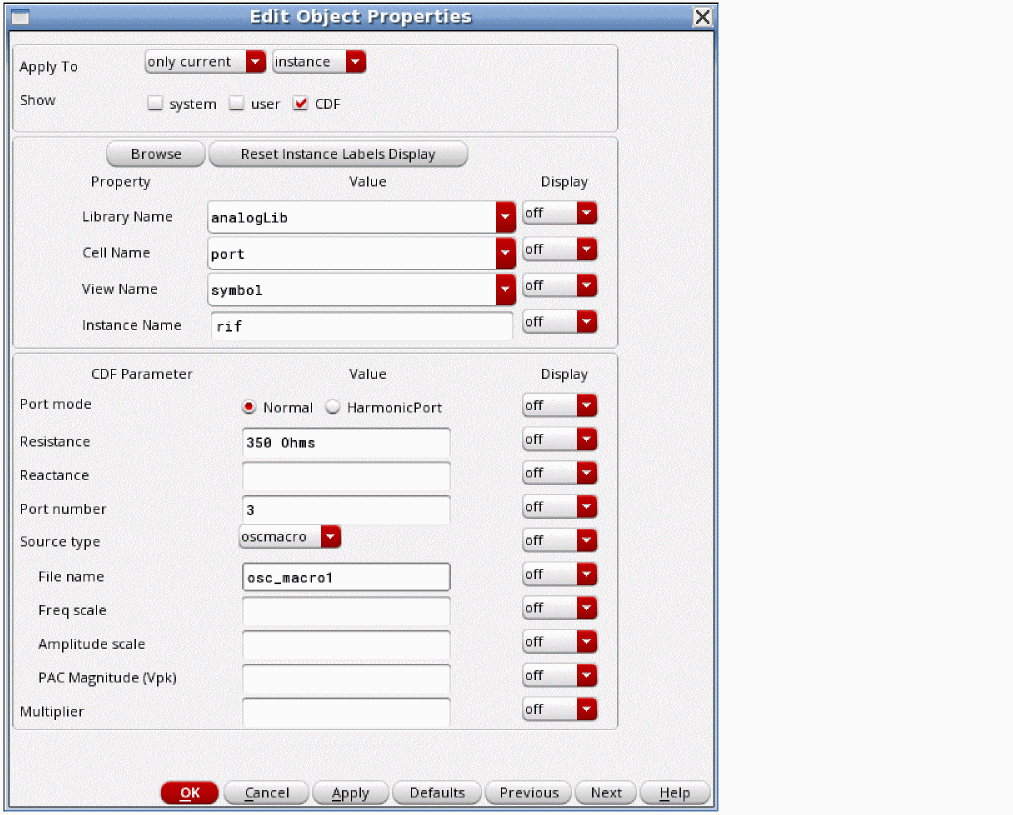
Task: Click Reset Instance Labels Display button
Action: pyautogui.click(x=338, y=154)
